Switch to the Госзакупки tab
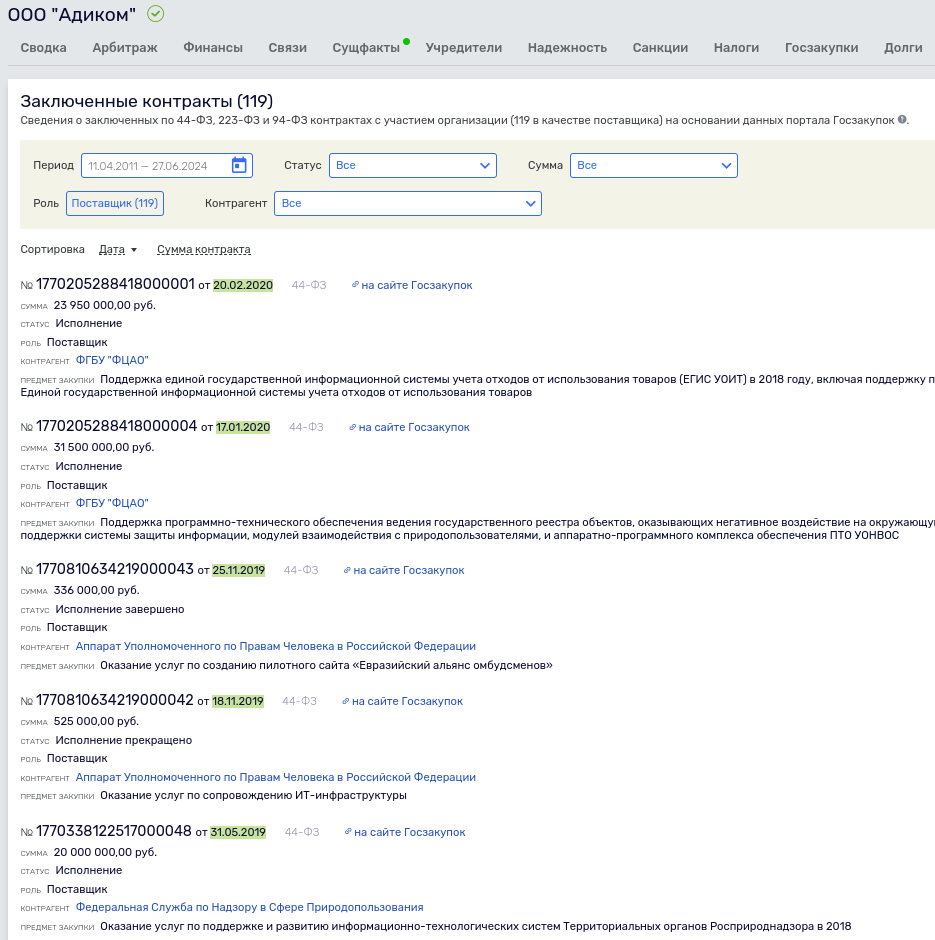This screenshot has width=935, height=940. [821, 47]
